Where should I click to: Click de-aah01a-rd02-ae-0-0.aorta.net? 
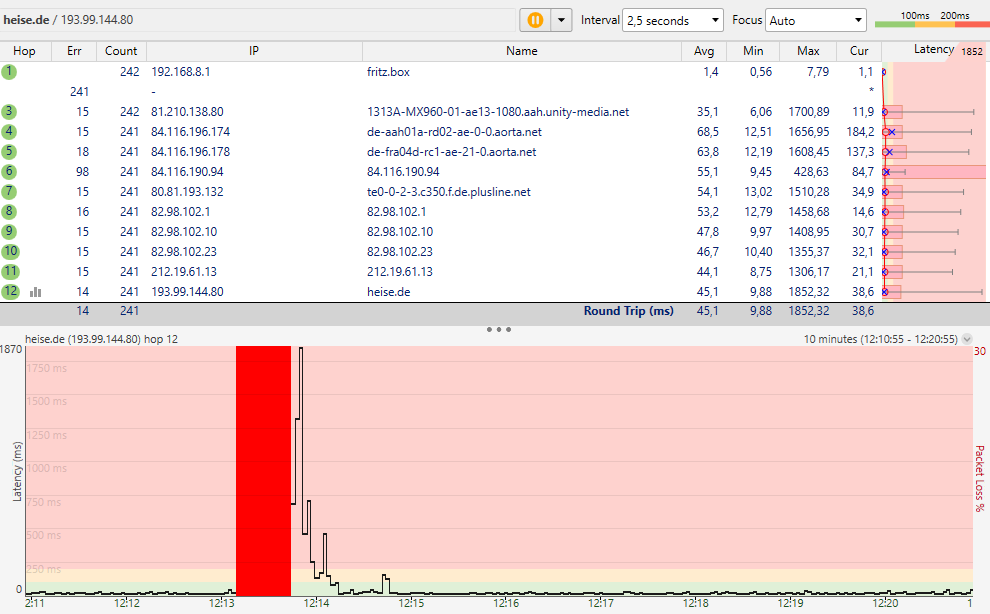click(x=455, y=132)
